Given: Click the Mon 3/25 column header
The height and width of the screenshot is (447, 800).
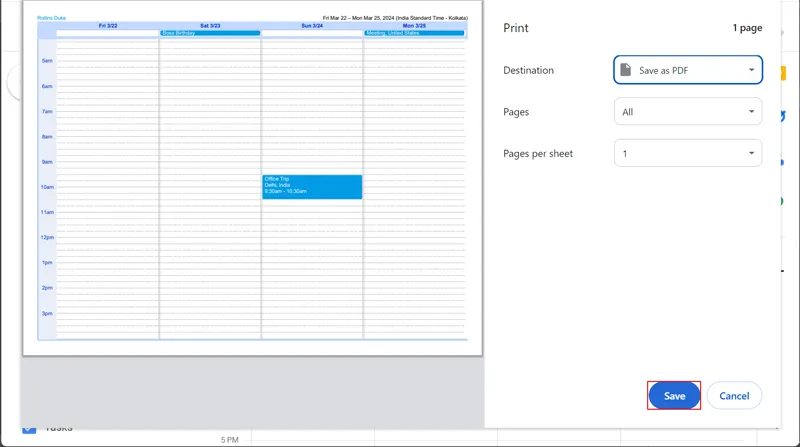Looking at the screenshot, I should 414,25.
